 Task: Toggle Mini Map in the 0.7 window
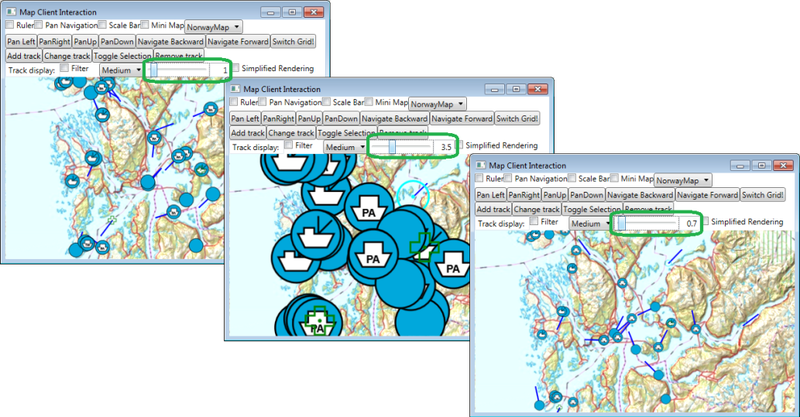point(614,178)
